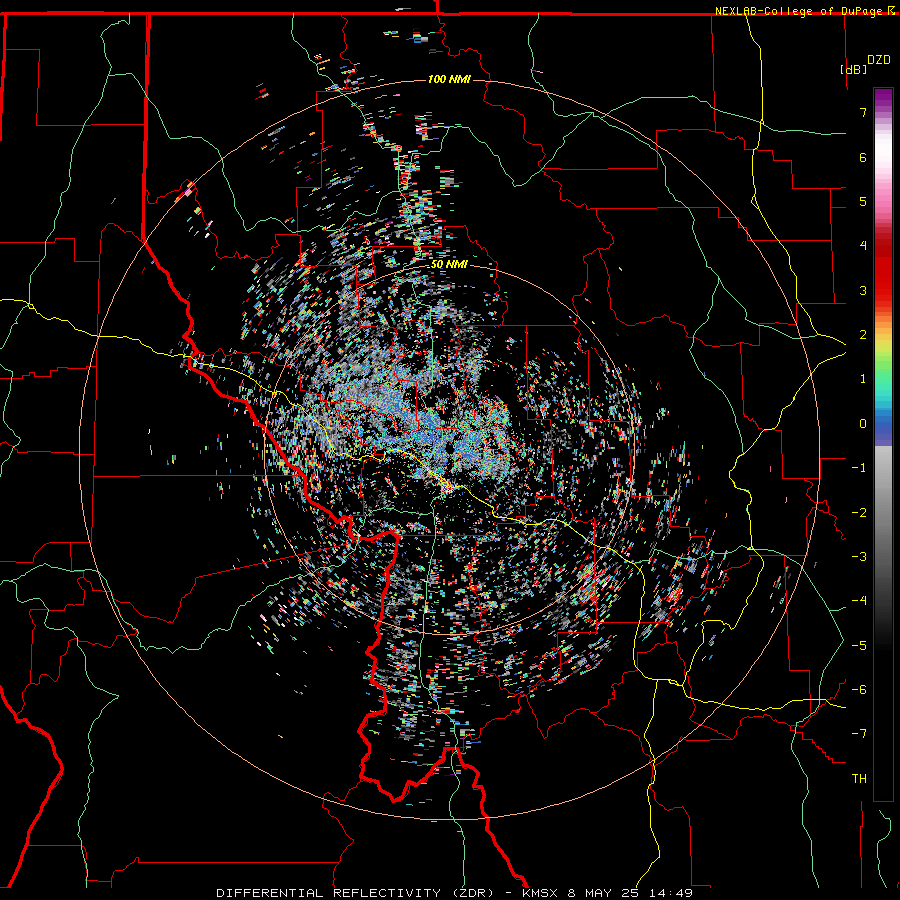Click the -7 value on the color scale
This screenshot has height=900, width=900.
click(x=859, y=734)
